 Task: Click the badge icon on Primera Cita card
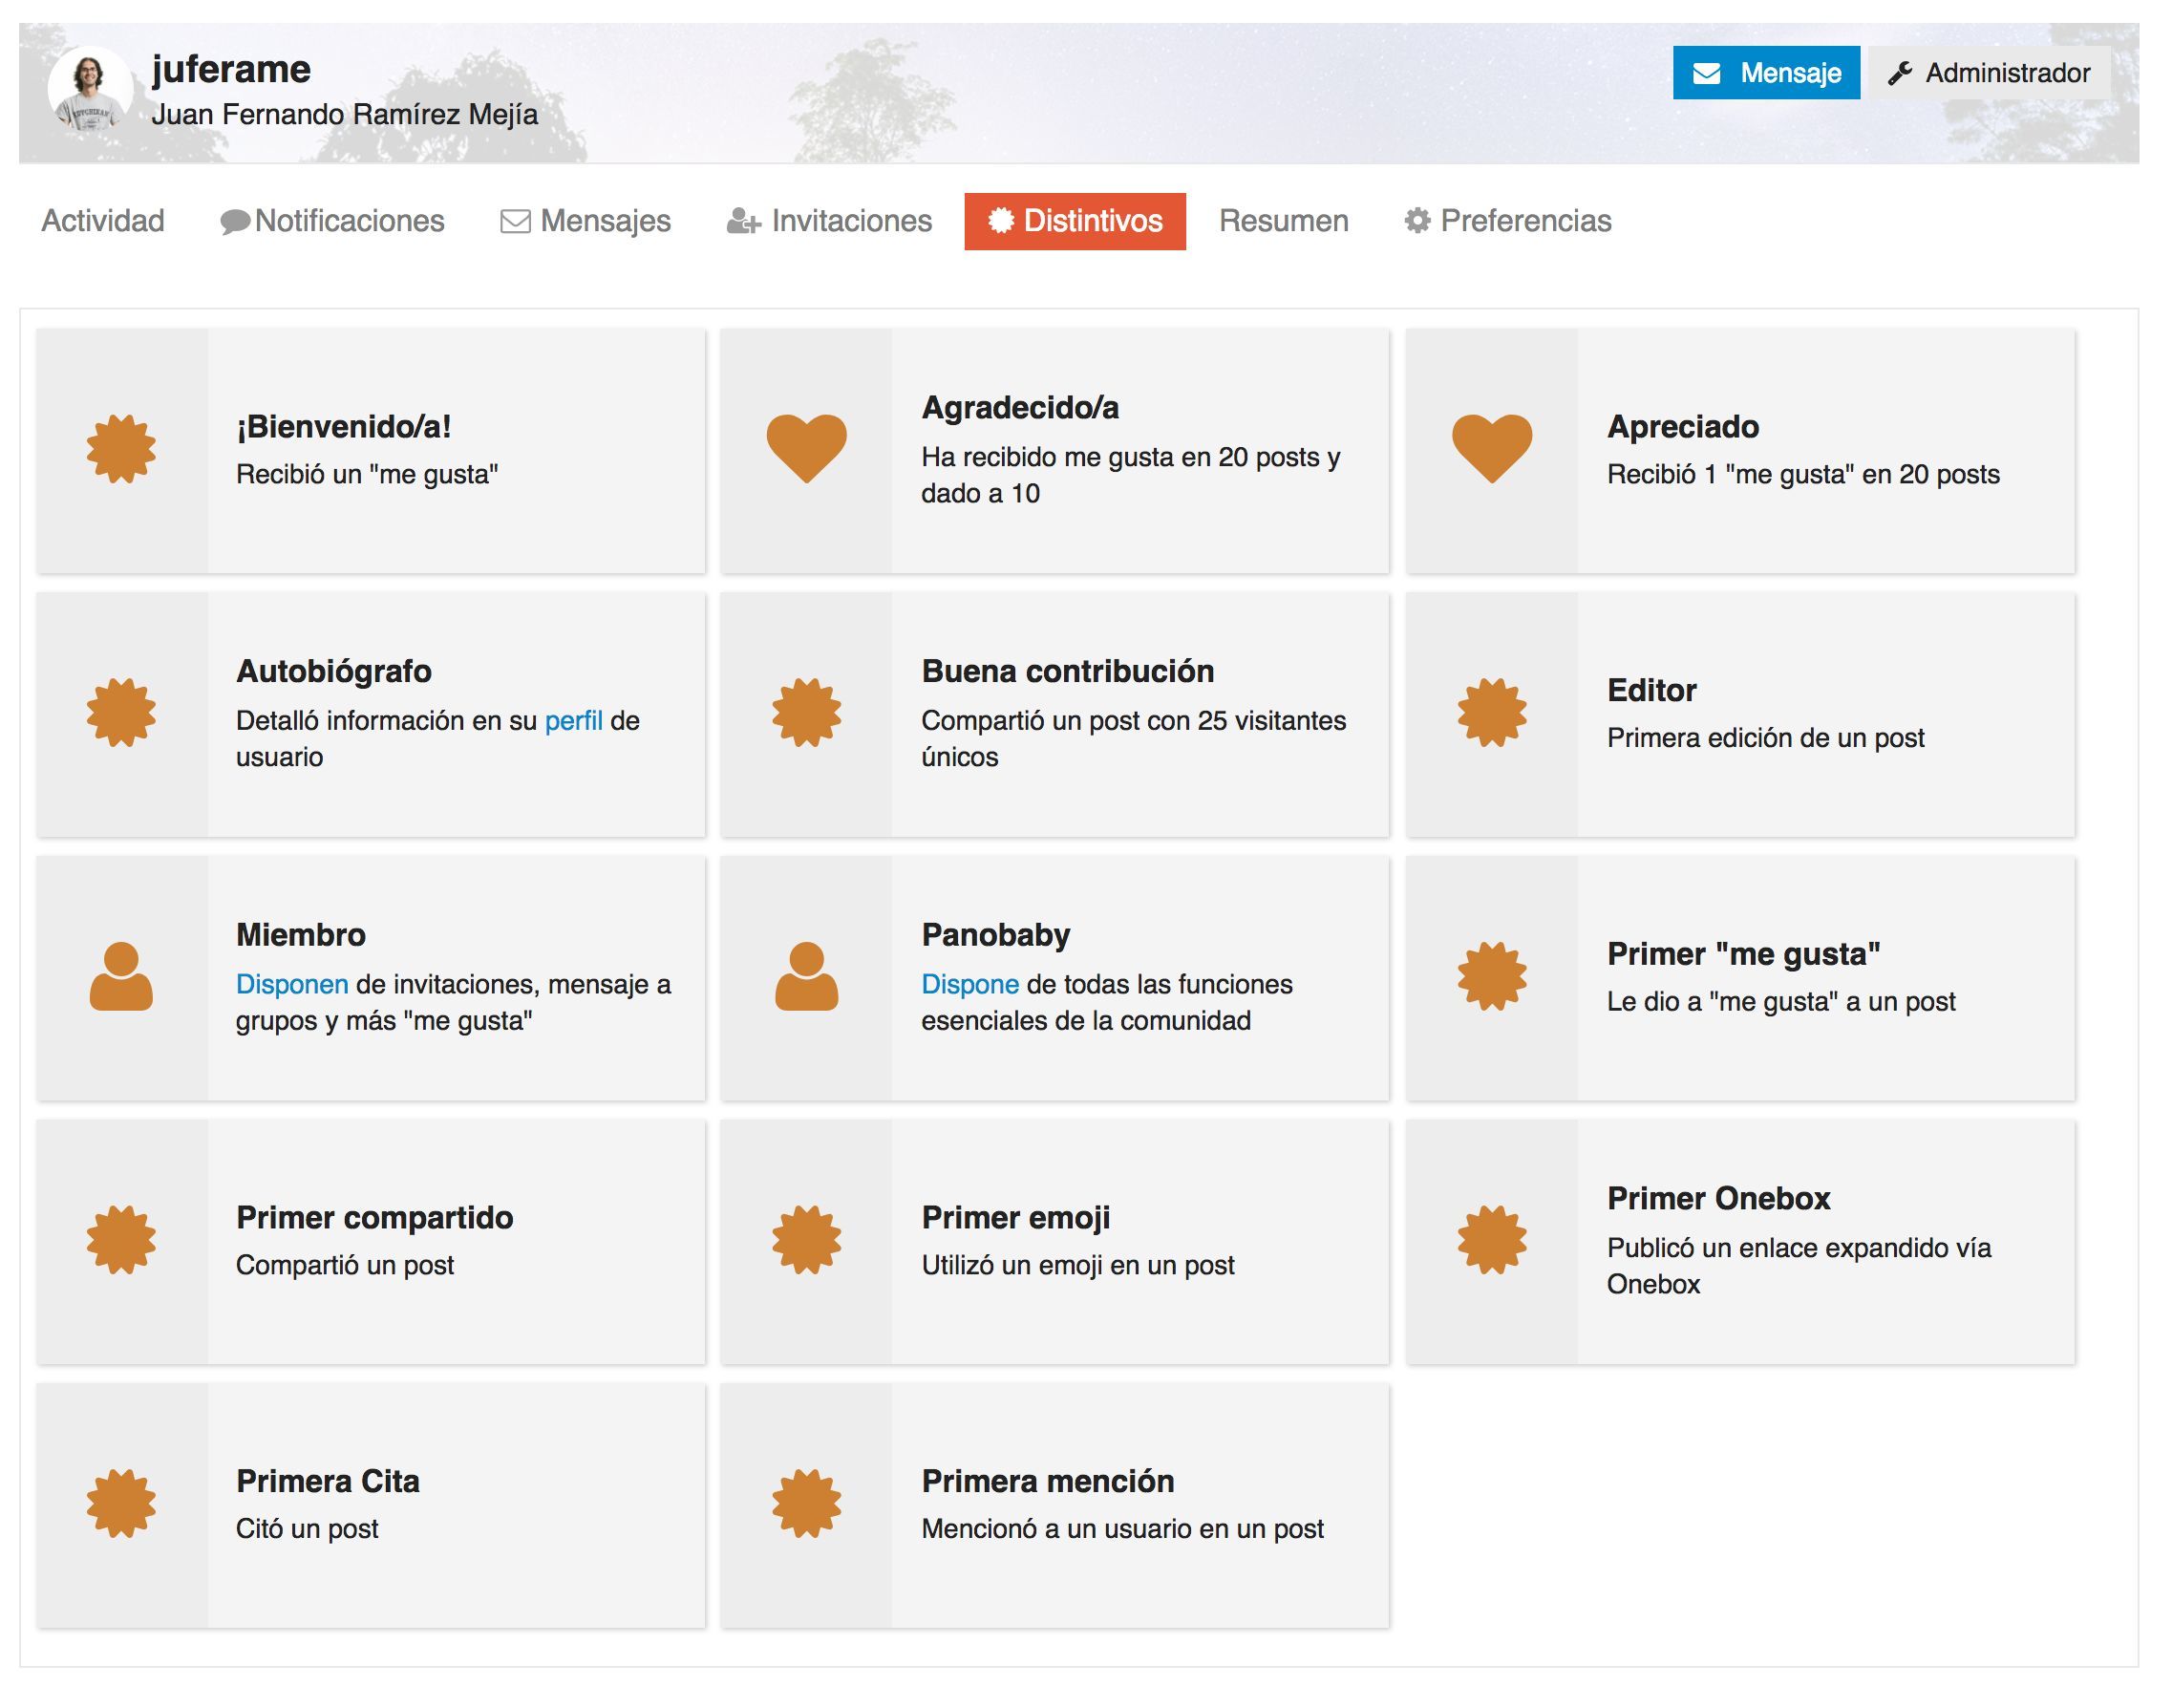click(121, 1503)
